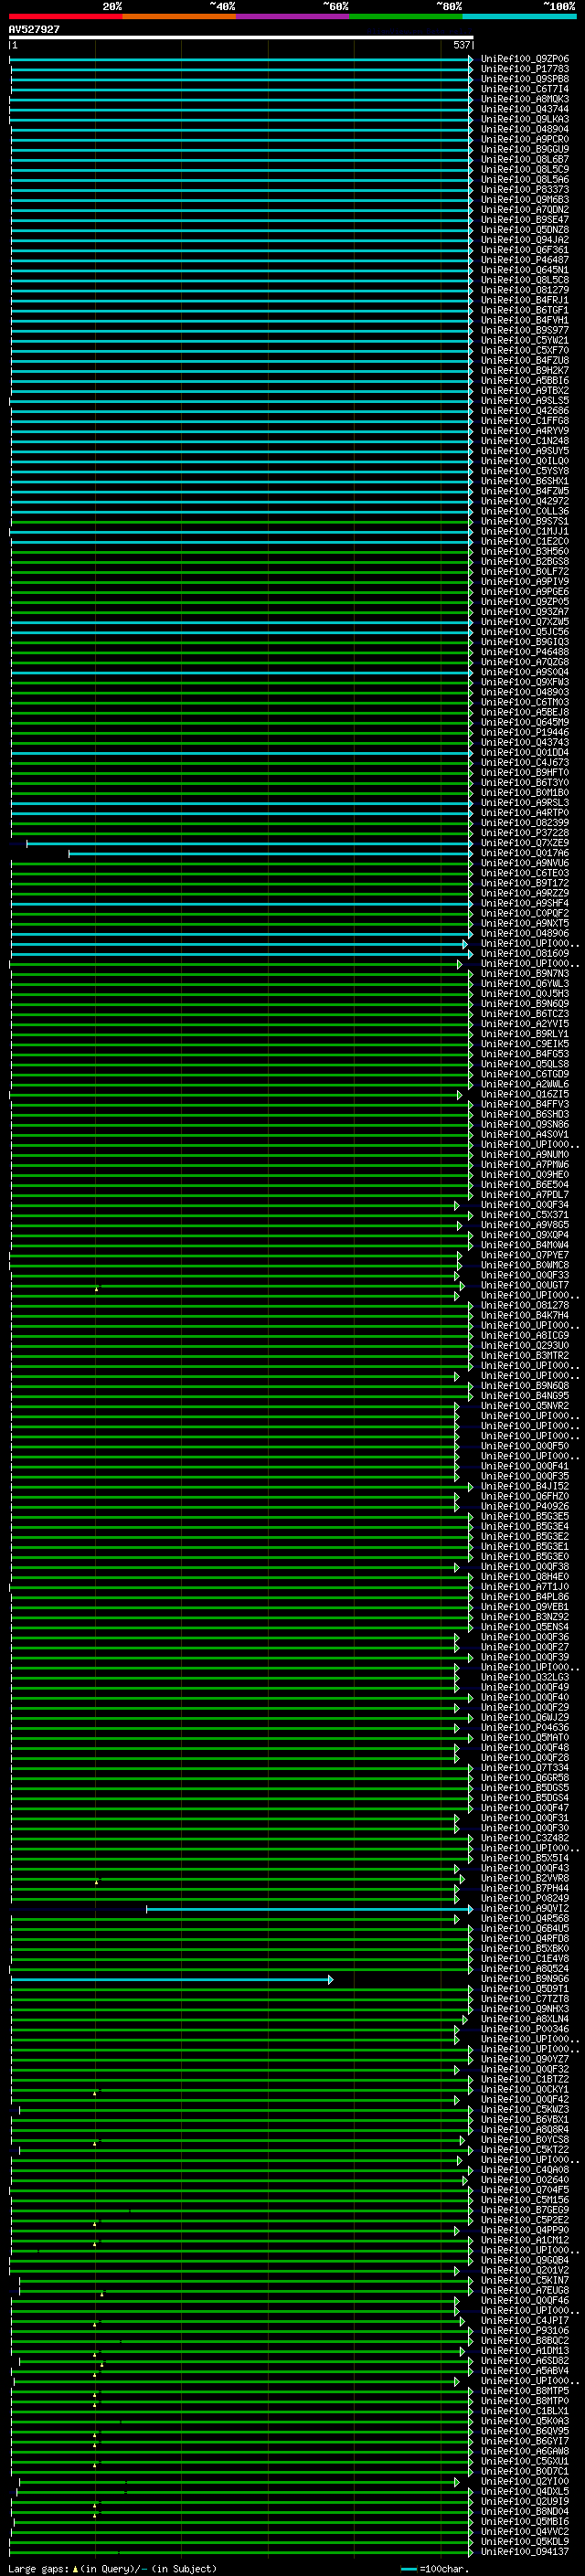Select the UniRef100_Q293U0 label

coord(525,1346)
